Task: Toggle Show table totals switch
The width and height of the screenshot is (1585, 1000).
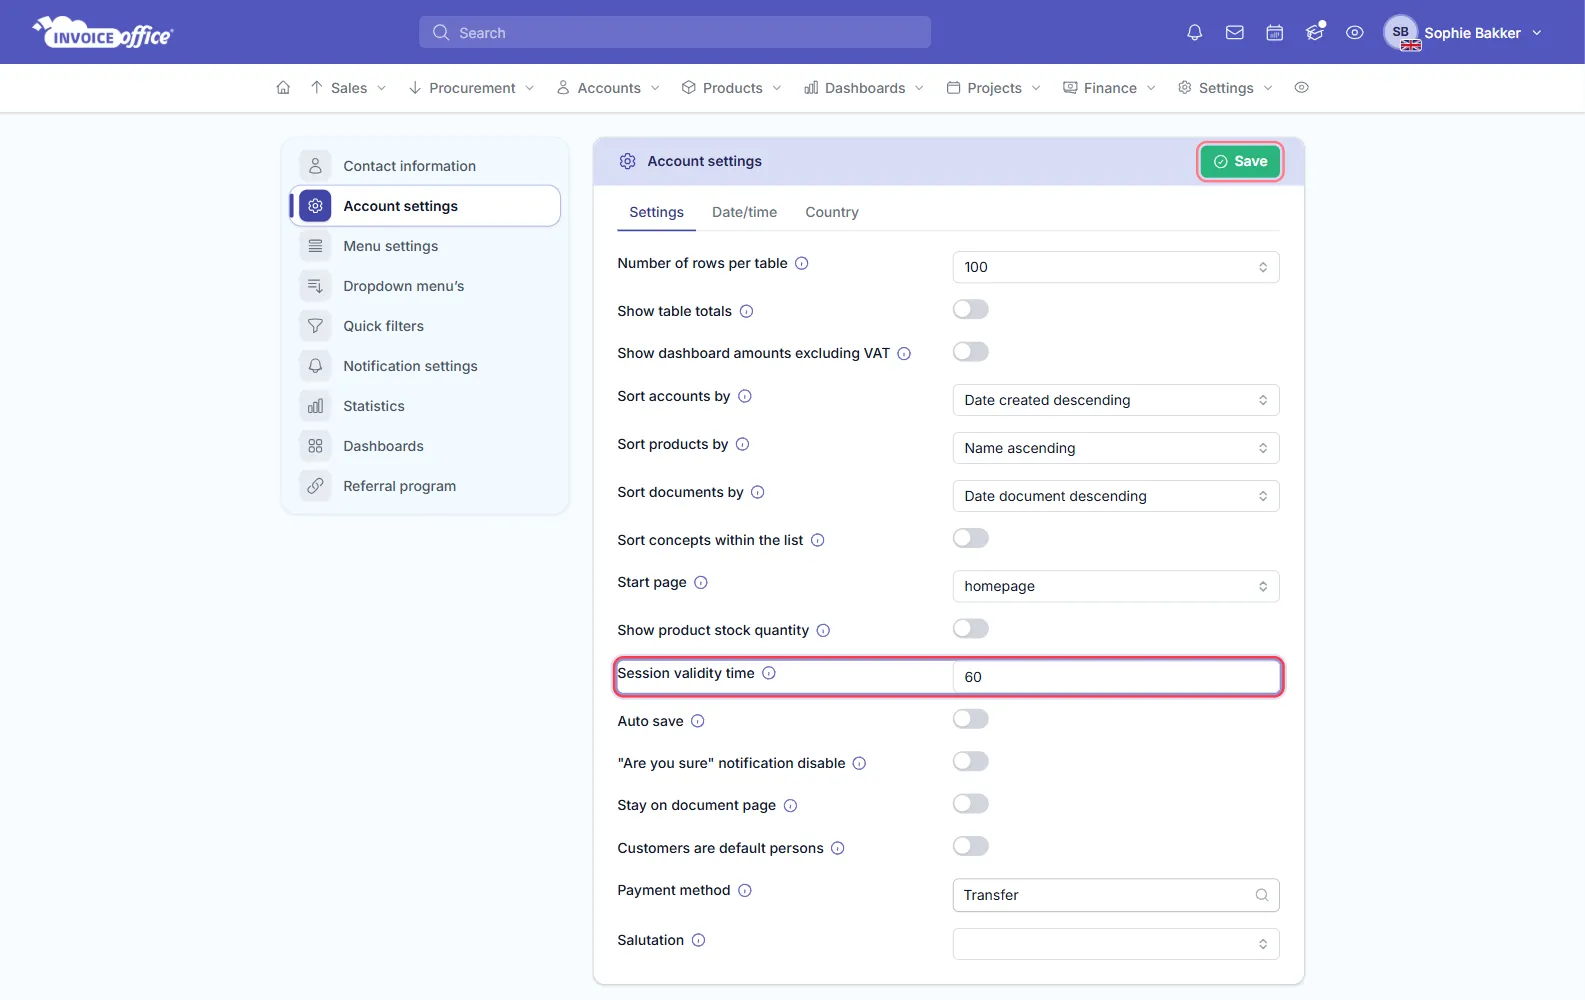Action: [x=971, y=310]
